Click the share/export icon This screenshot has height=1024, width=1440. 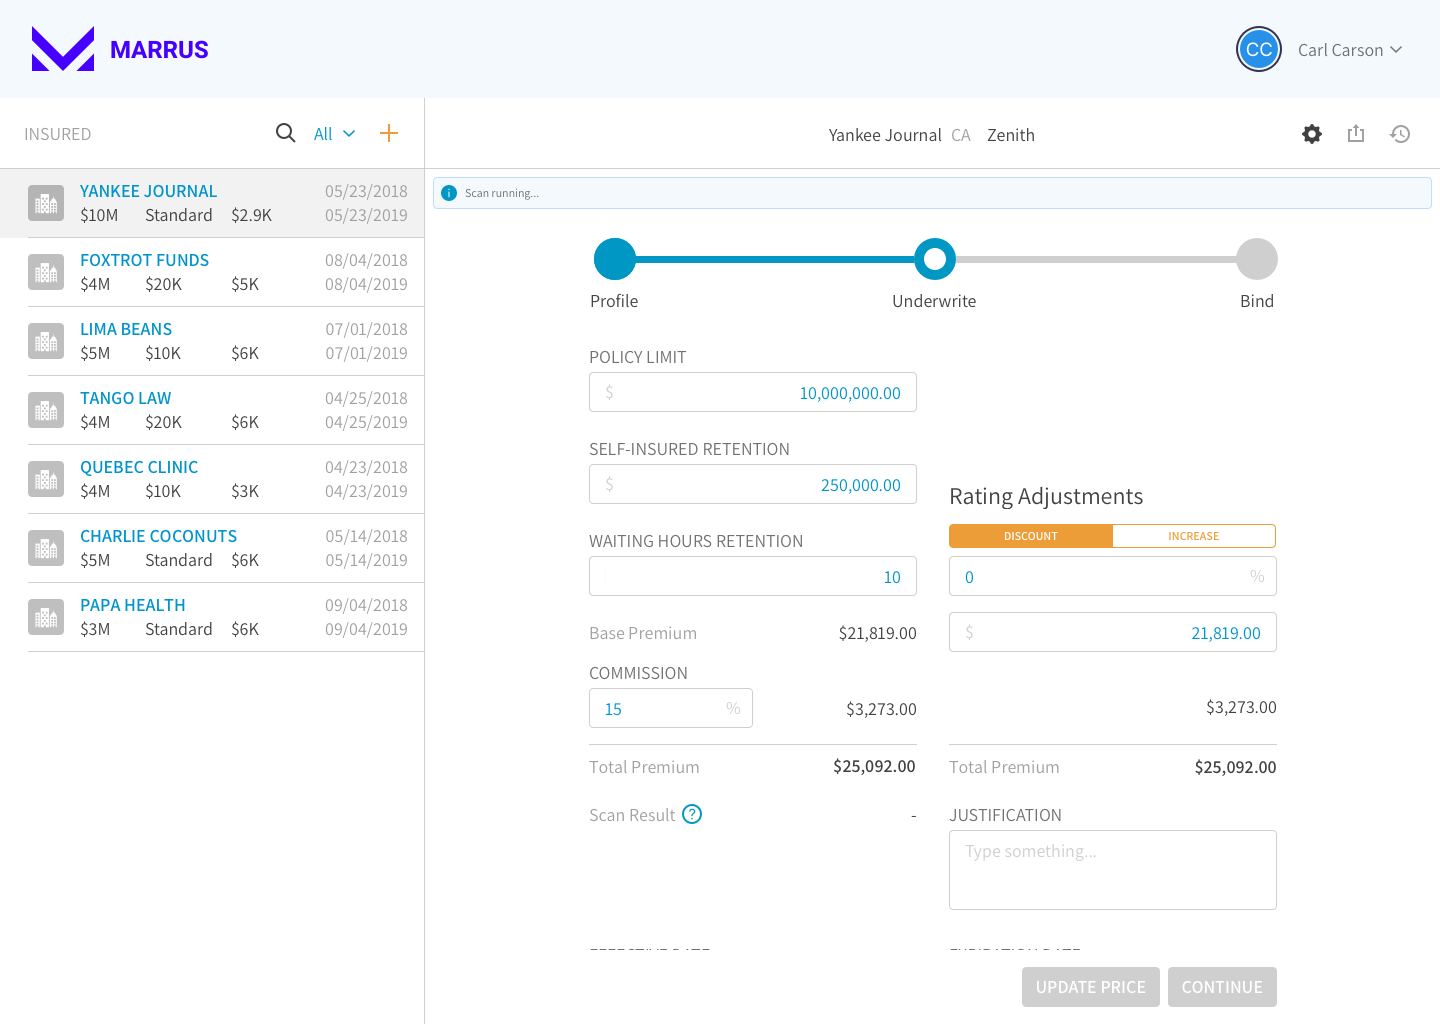1356,133
